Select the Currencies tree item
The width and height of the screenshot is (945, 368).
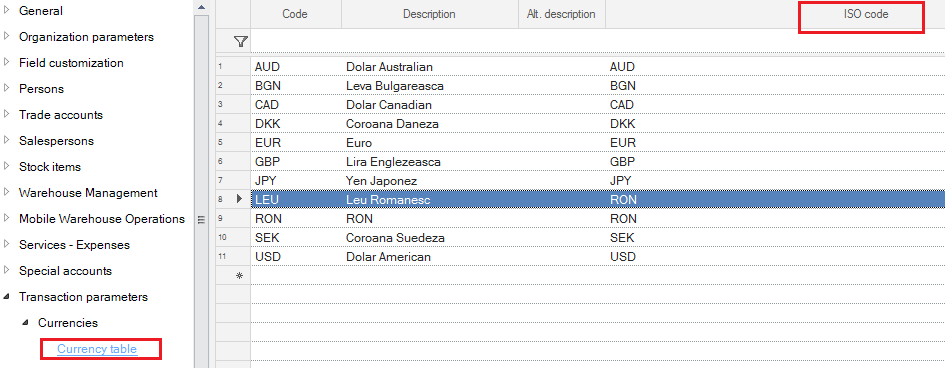click(x=68, y=323)
